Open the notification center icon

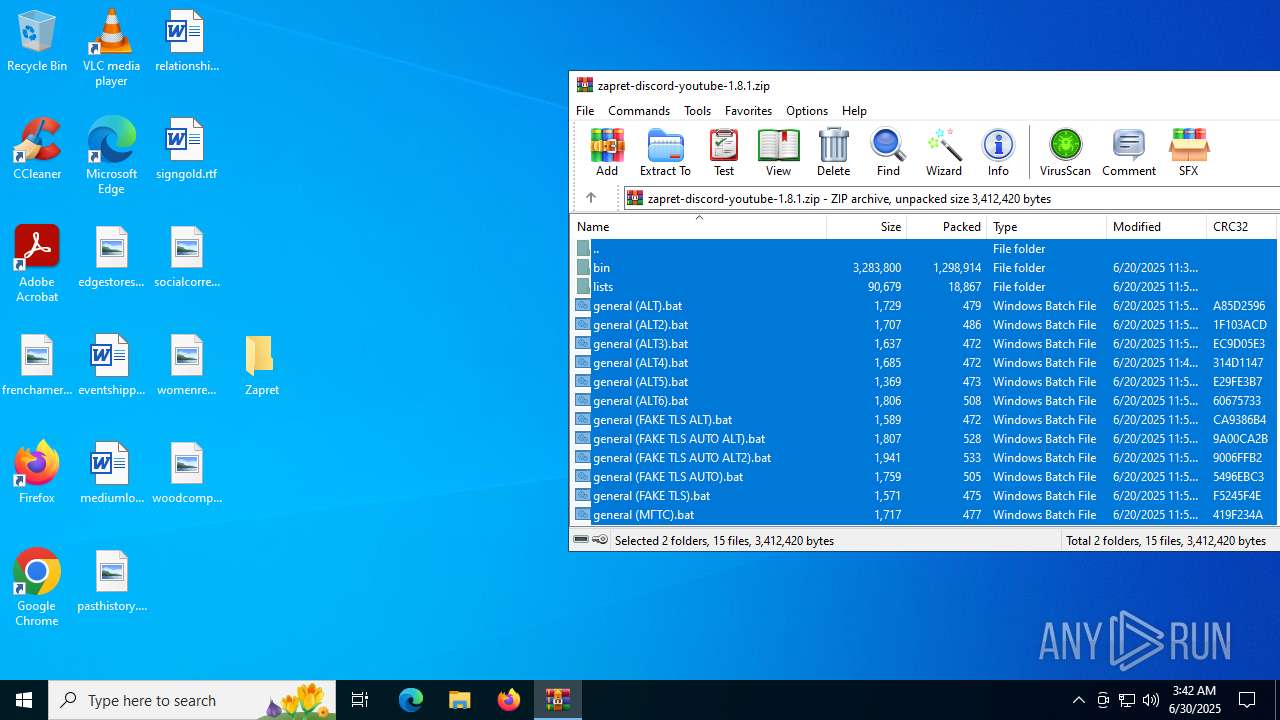point(1247,700)
